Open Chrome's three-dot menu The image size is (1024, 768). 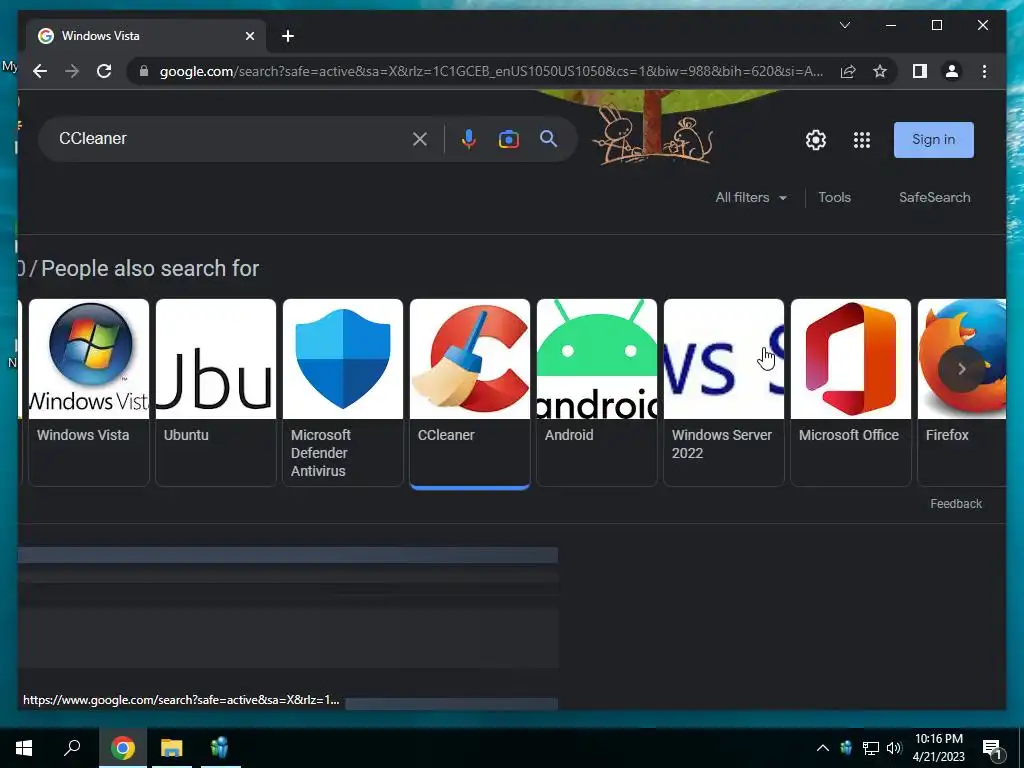click(984, 71)
